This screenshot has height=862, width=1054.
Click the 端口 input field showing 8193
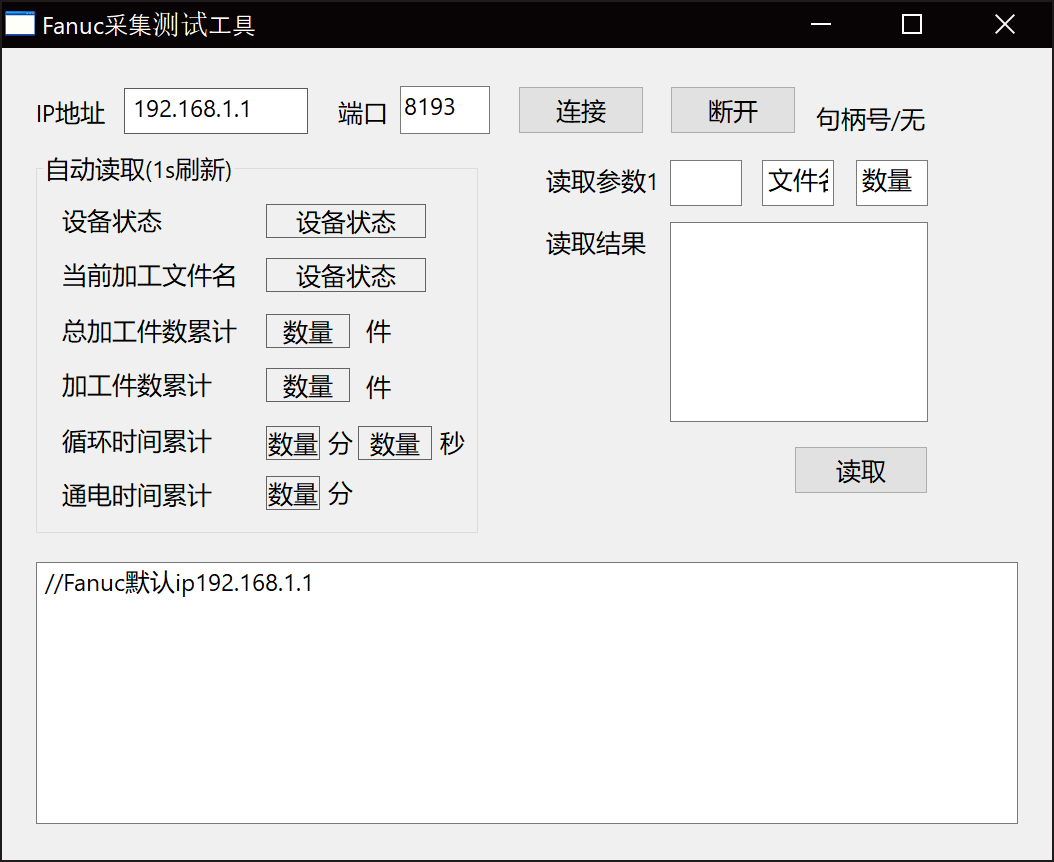[x=444, y=110]
